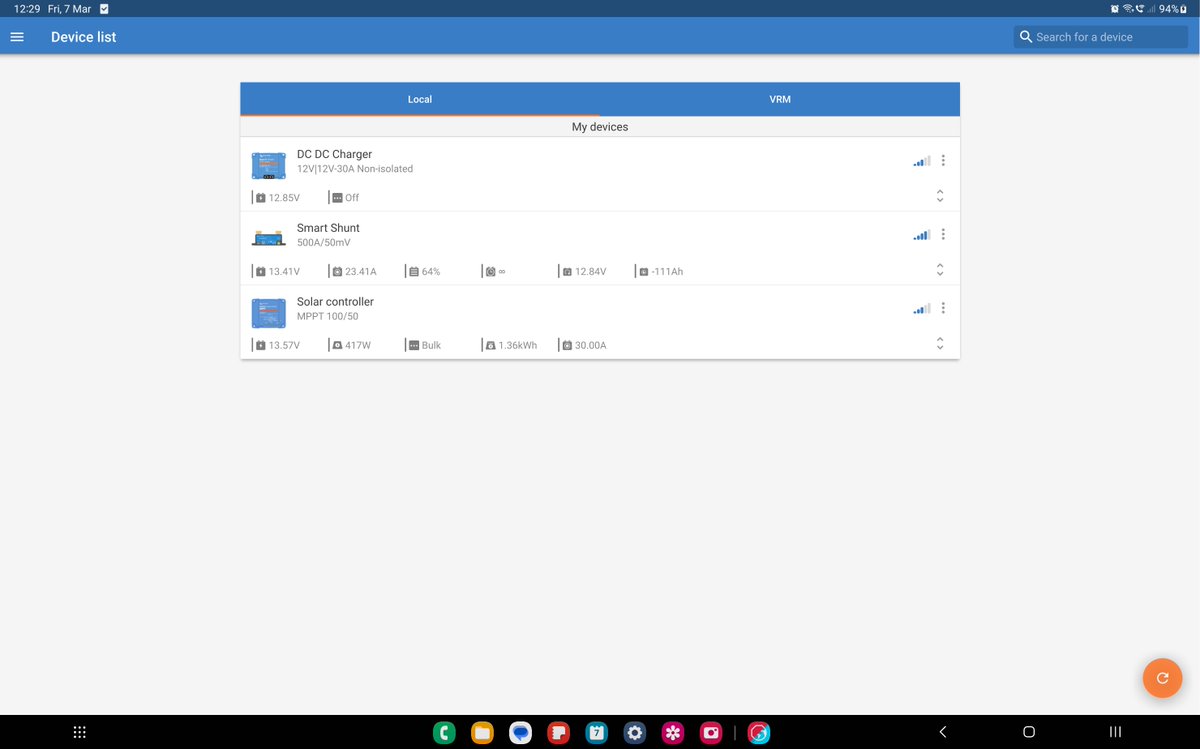The image size is (1200, 749).
Task: Click the MPPT 100/50 model text
Action: tap(327, 317)
